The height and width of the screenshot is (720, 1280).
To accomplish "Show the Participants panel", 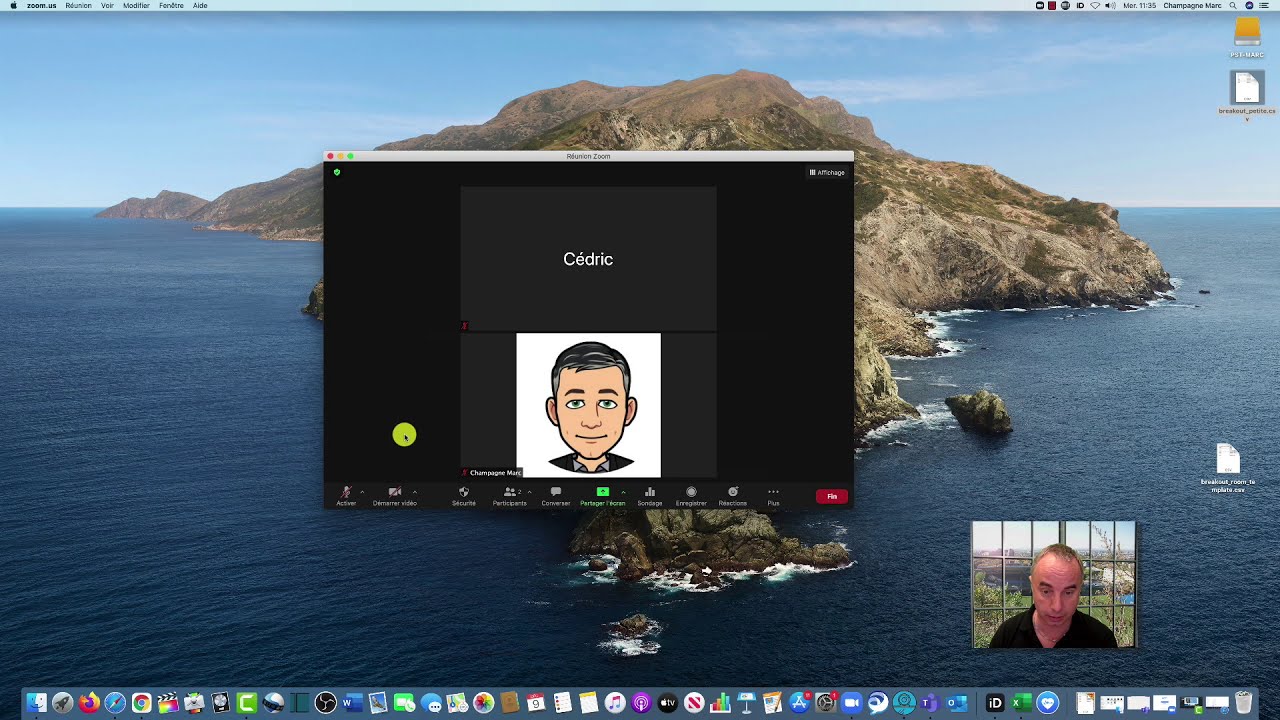I will pos(509,496).
